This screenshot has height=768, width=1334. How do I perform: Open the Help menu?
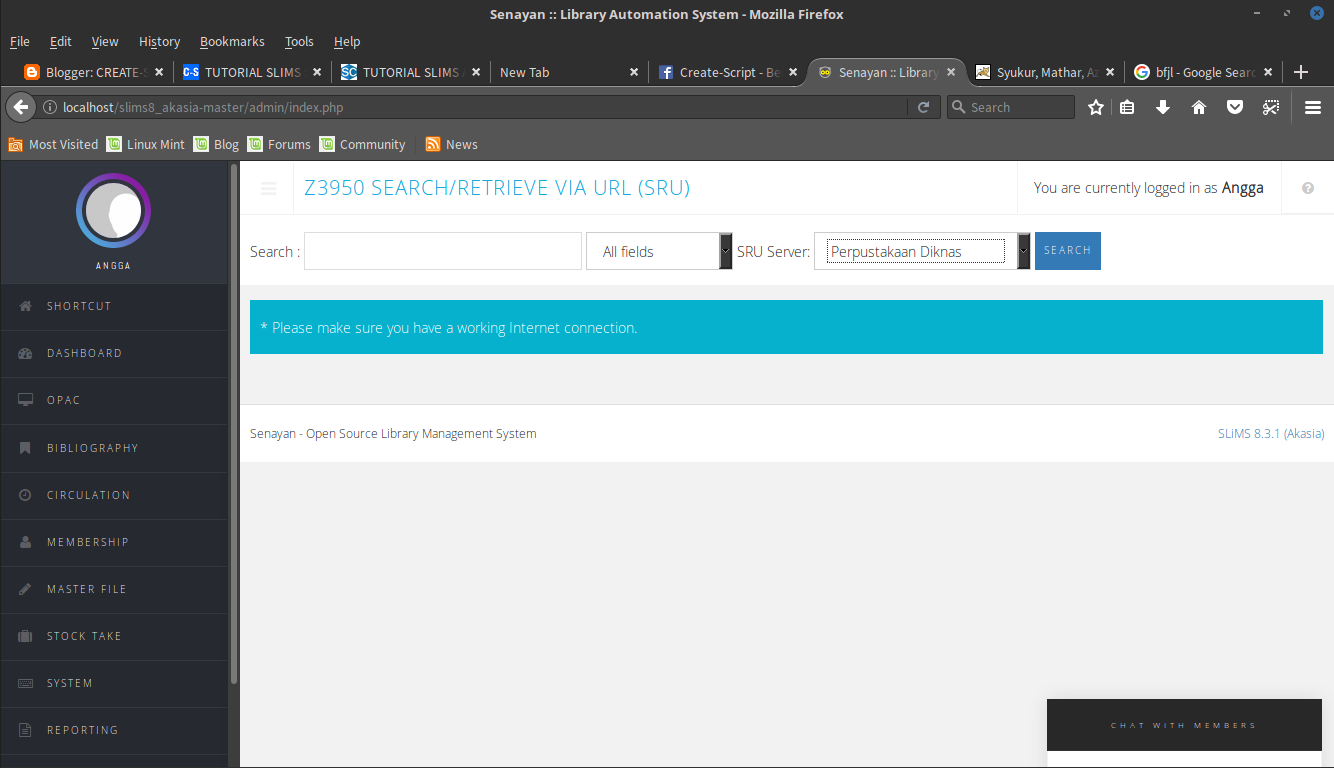coord(347,41)
